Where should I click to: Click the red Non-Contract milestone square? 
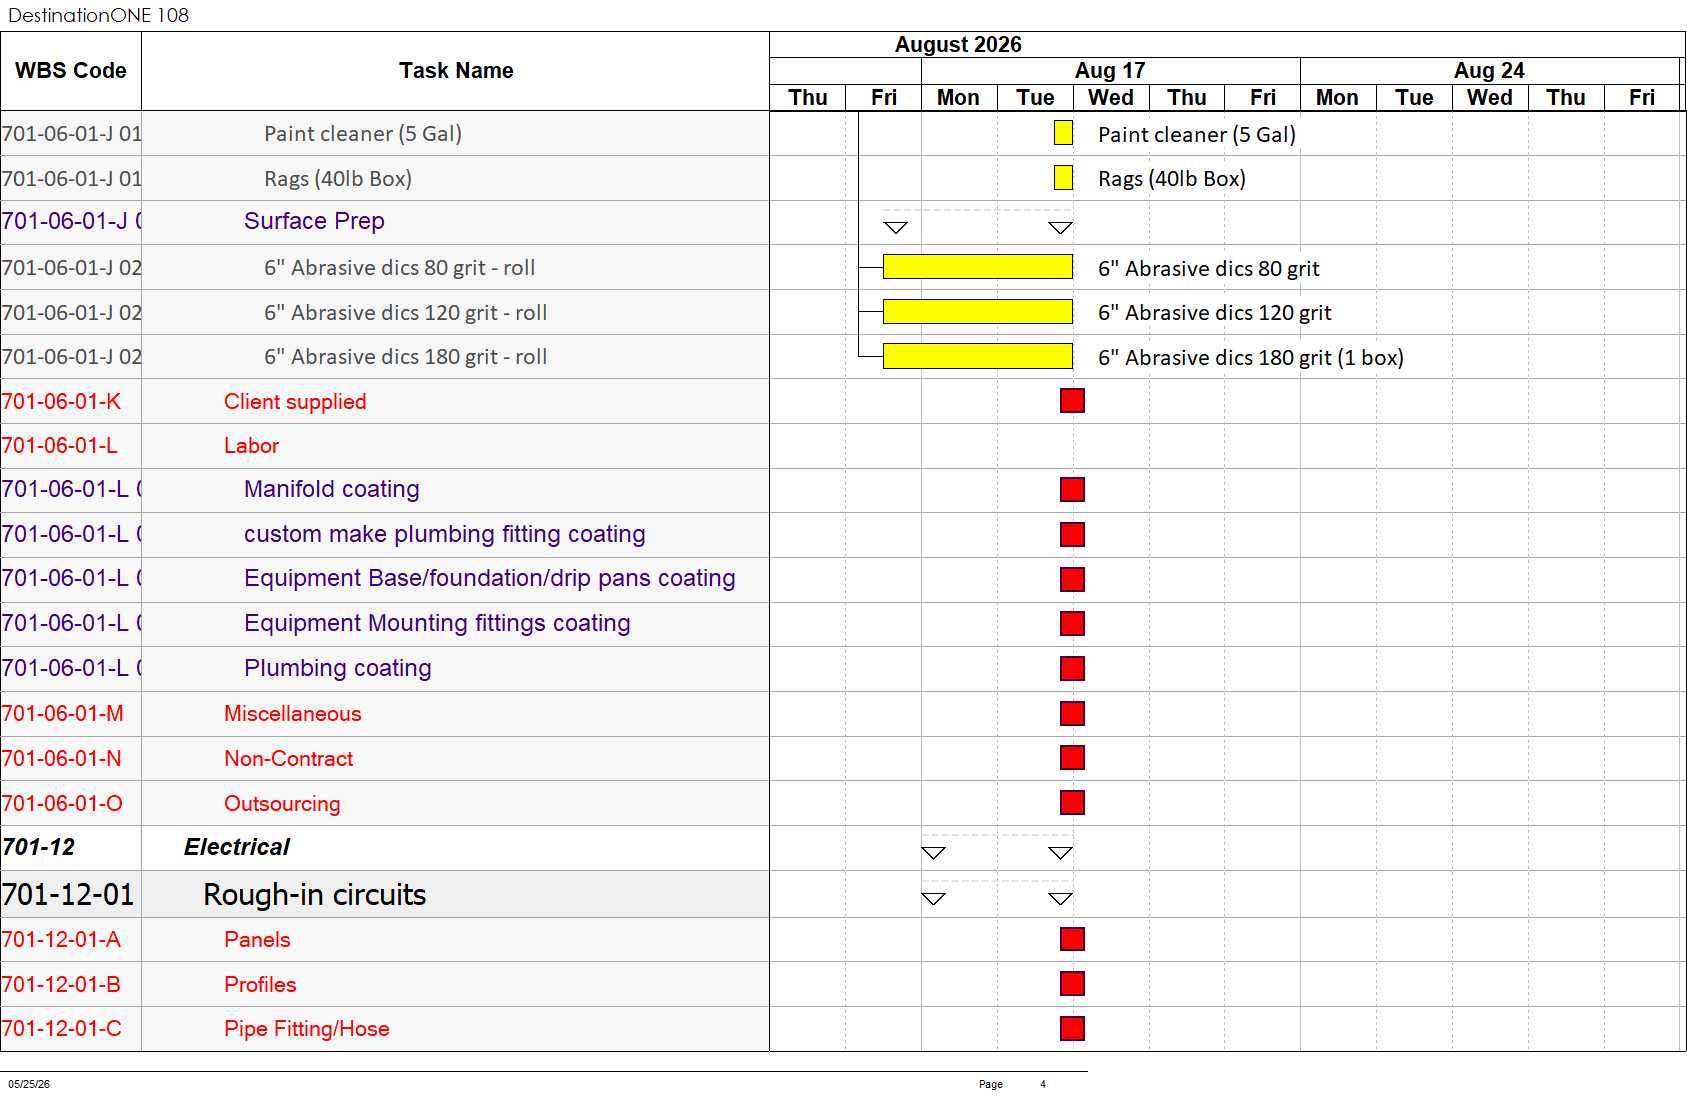pyautogui.click(x=1072, y=757)
